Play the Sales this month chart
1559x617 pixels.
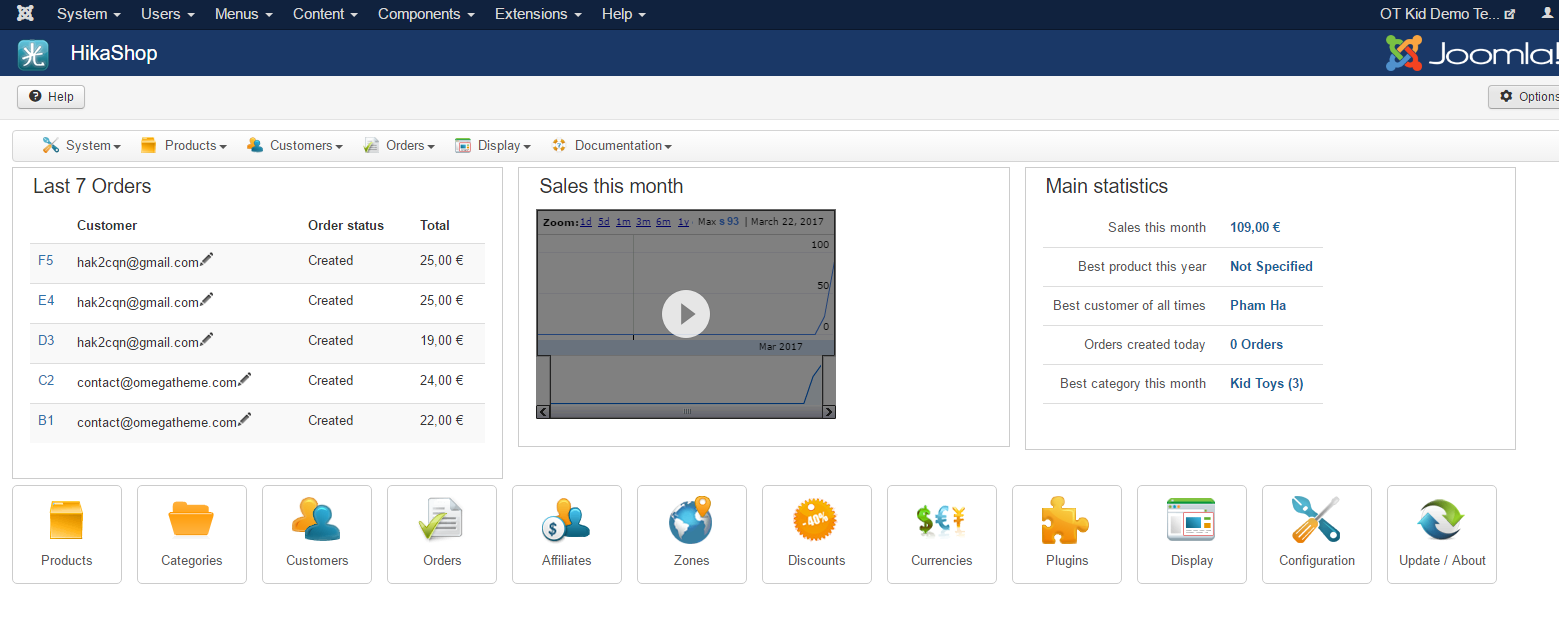tap(686, 314)
